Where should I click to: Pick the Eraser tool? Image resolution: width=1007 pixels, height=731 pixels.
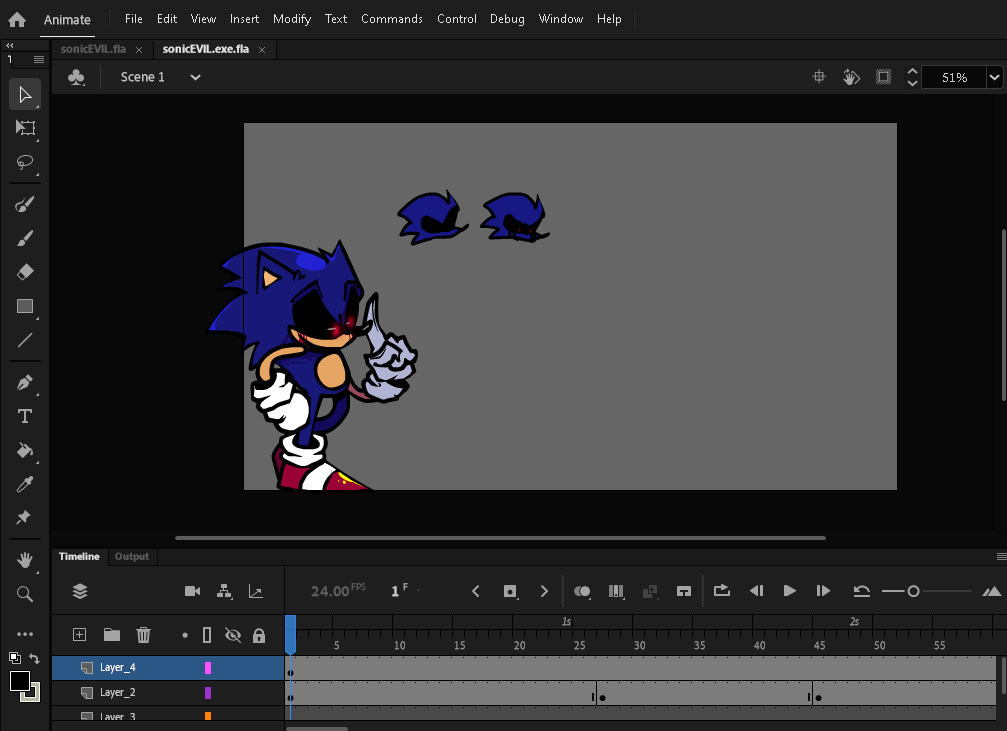coord(24,271)
